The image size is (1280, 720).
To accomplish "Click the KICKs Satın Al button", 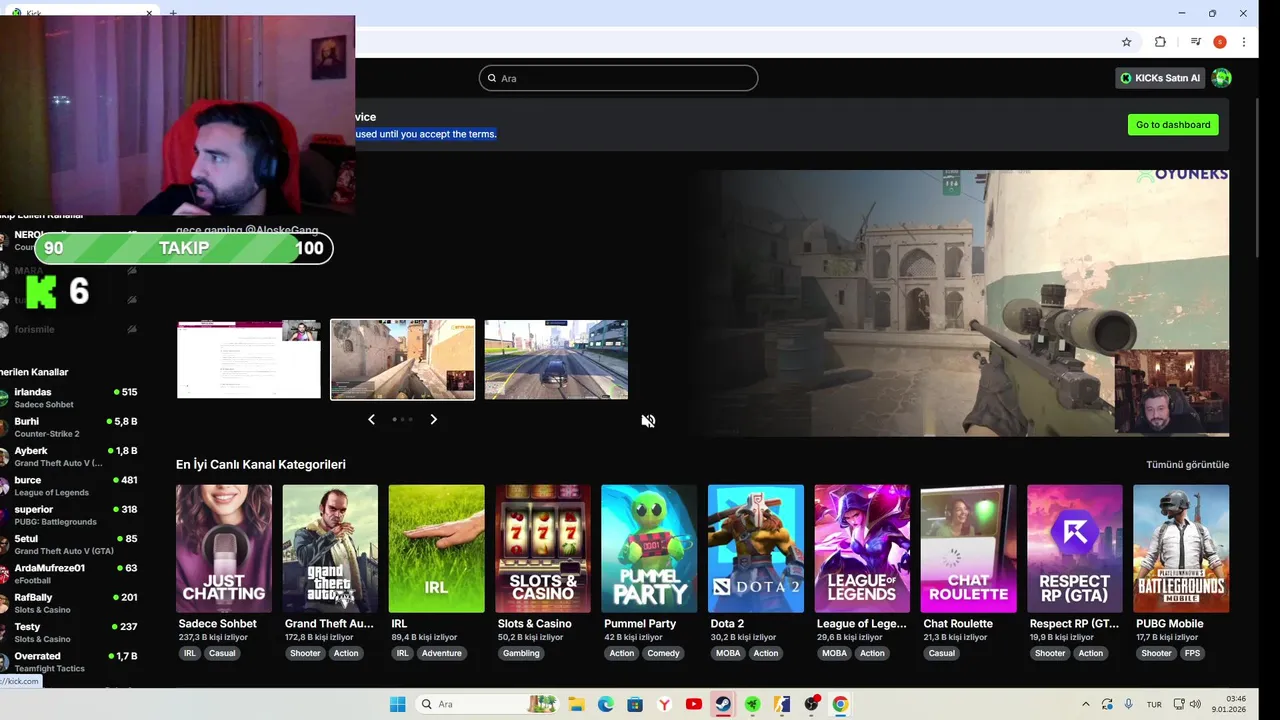I will [1160, 78].
